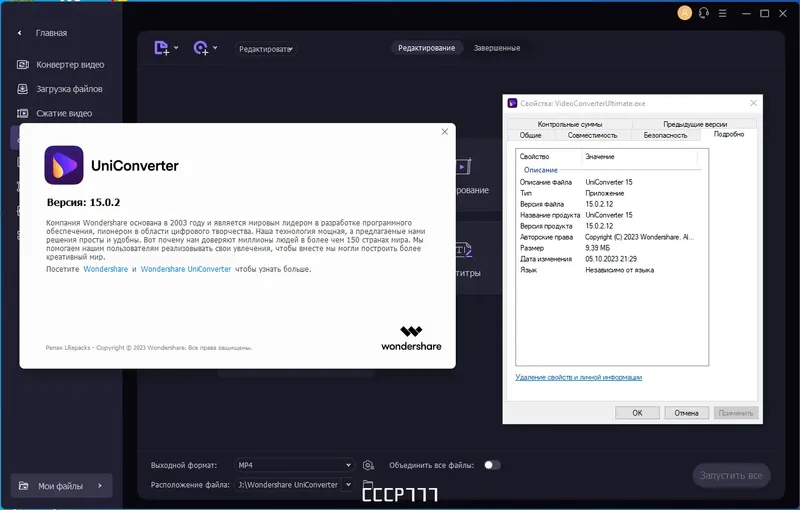Image resolution: width=800 pixels, height=510 pixels.
Task: Open the Video Compress sidebar icon
Action: (22, 113)
